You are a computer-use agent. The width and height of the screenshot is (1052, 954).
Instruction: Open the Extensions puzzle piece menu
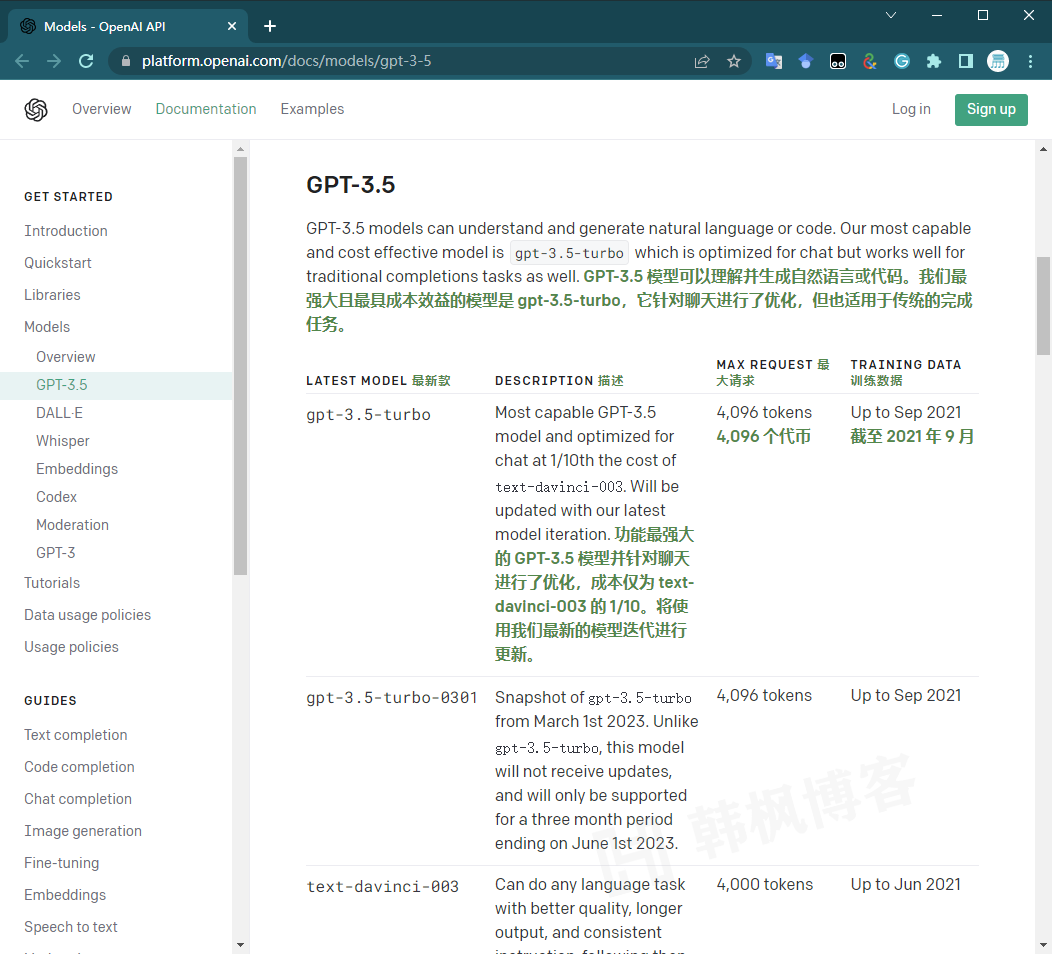[934, 61]
